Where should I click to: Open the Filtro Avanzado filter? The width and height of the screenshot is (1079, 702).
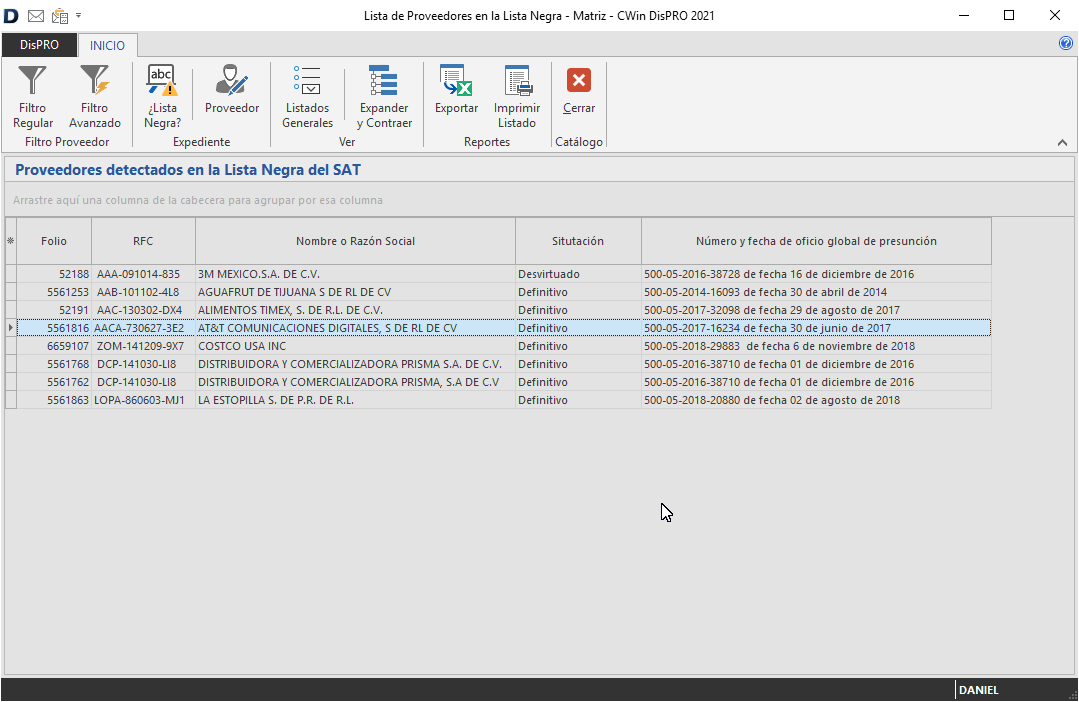point(95,96)
